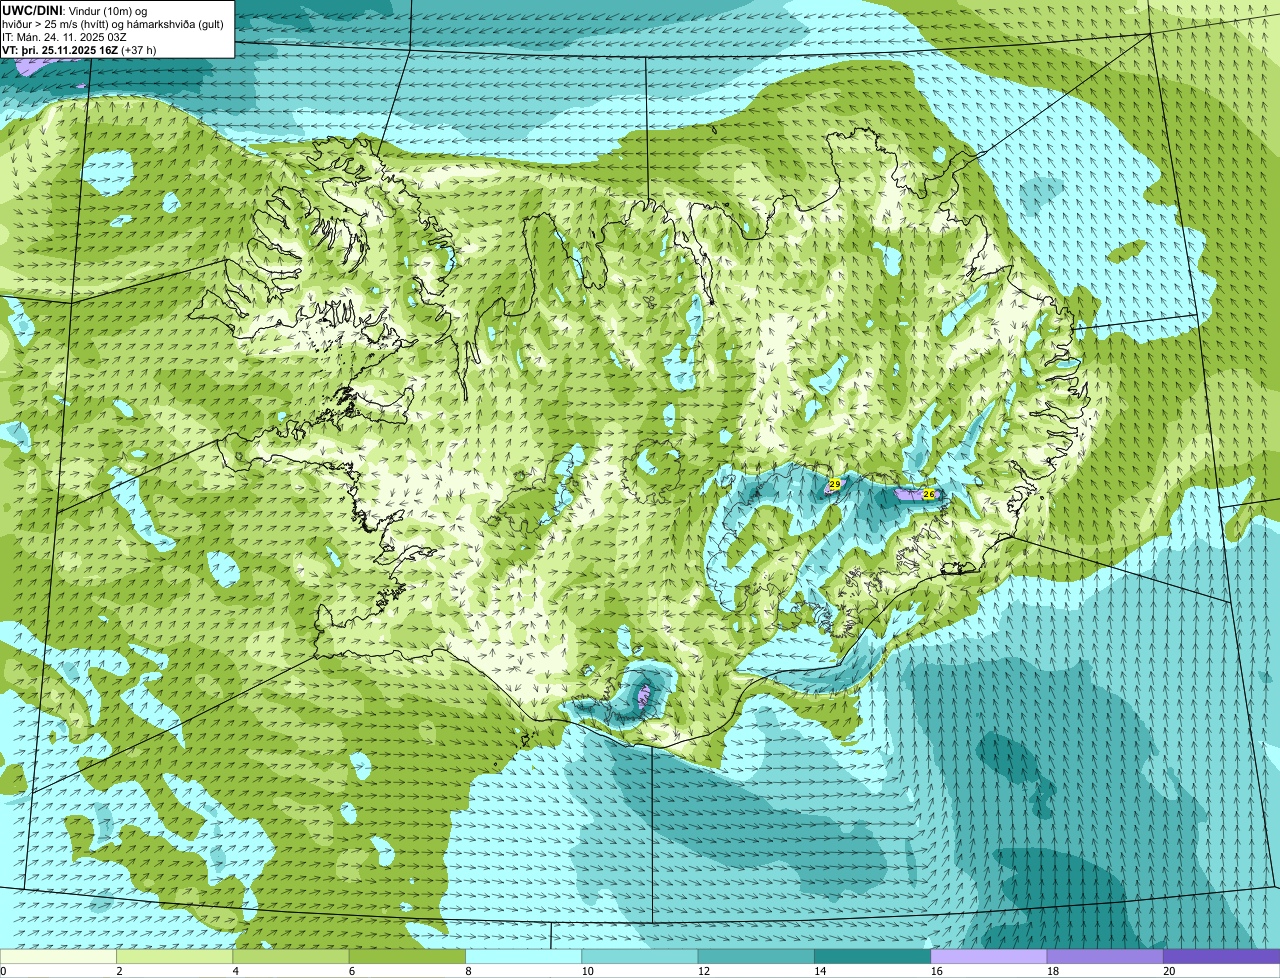Click the legend label '20'
This screenshot has height=978, width=1280.
[x=1169, y=971]
